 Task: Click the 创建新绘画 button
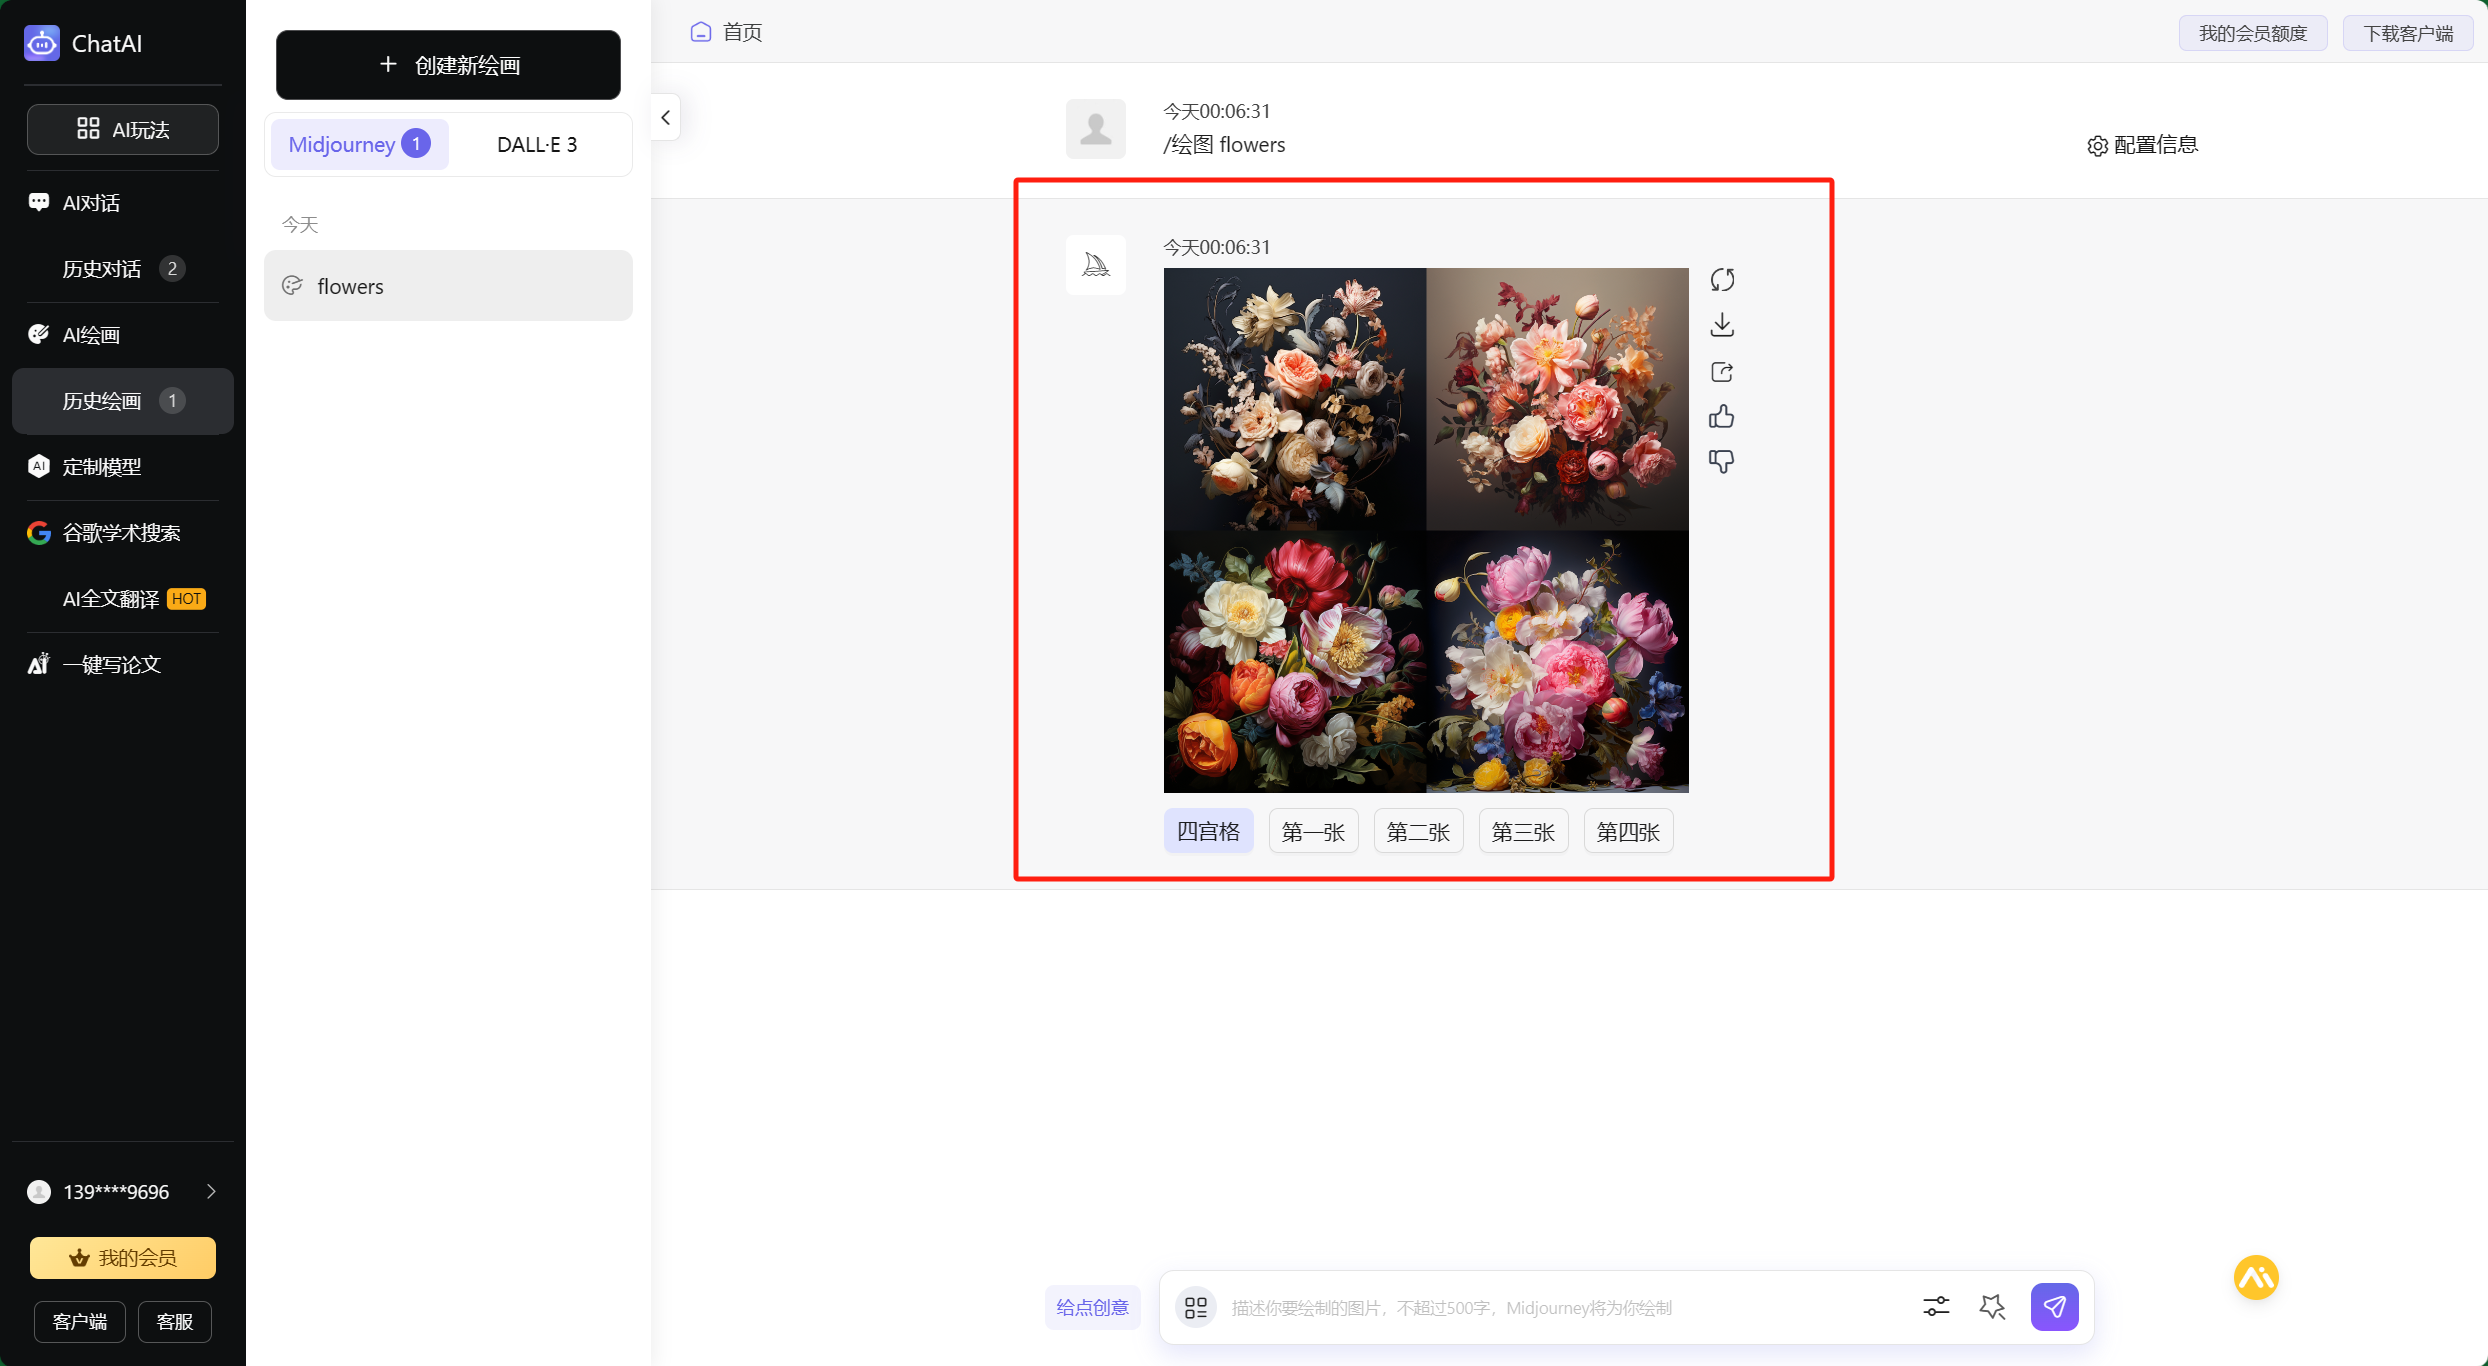[x=448, y=65]
